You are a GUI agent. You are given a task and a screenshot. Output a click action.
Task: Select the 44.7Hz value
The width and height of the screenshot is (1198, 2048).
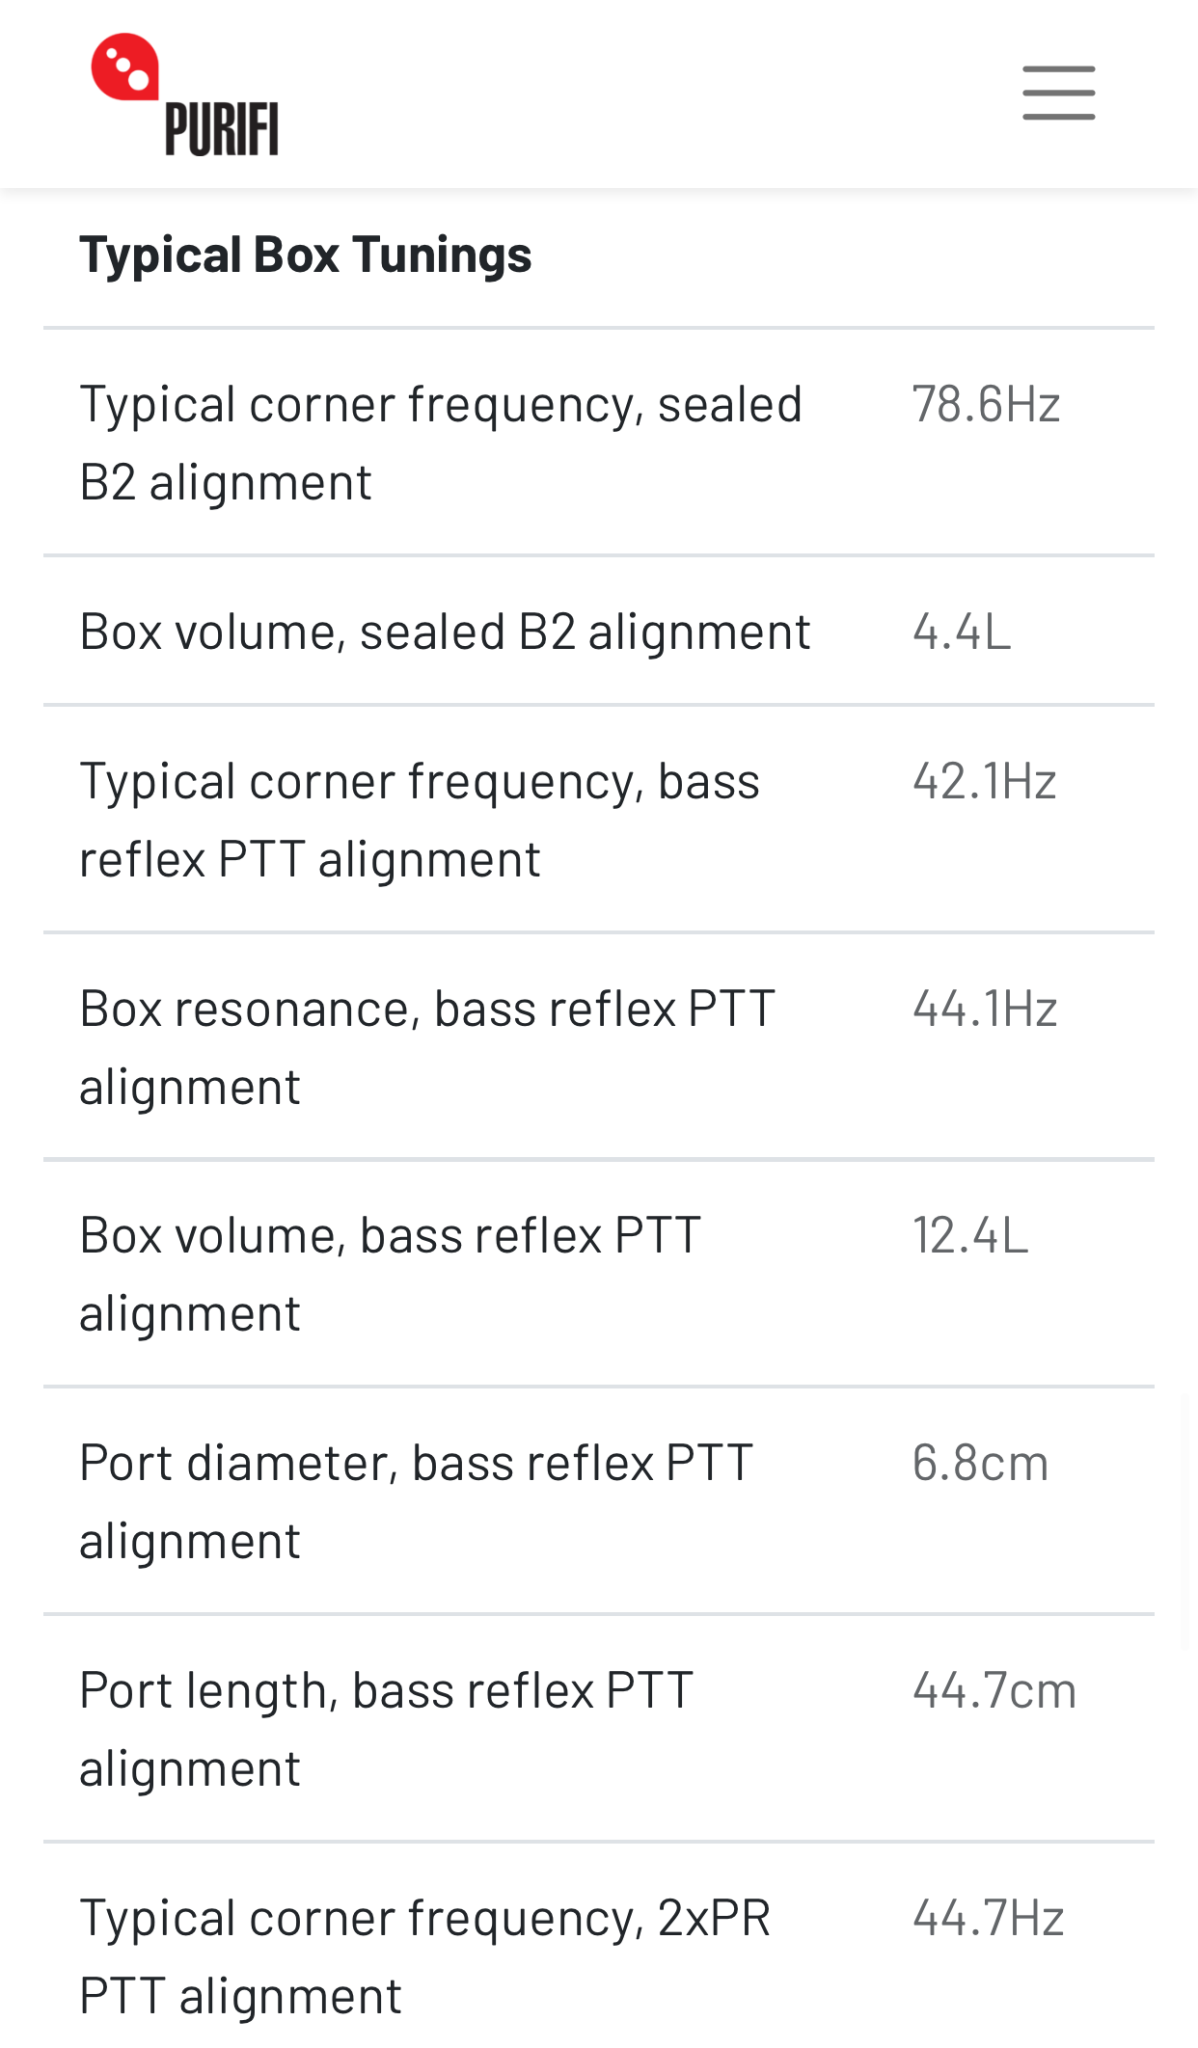pos(988,1918)
